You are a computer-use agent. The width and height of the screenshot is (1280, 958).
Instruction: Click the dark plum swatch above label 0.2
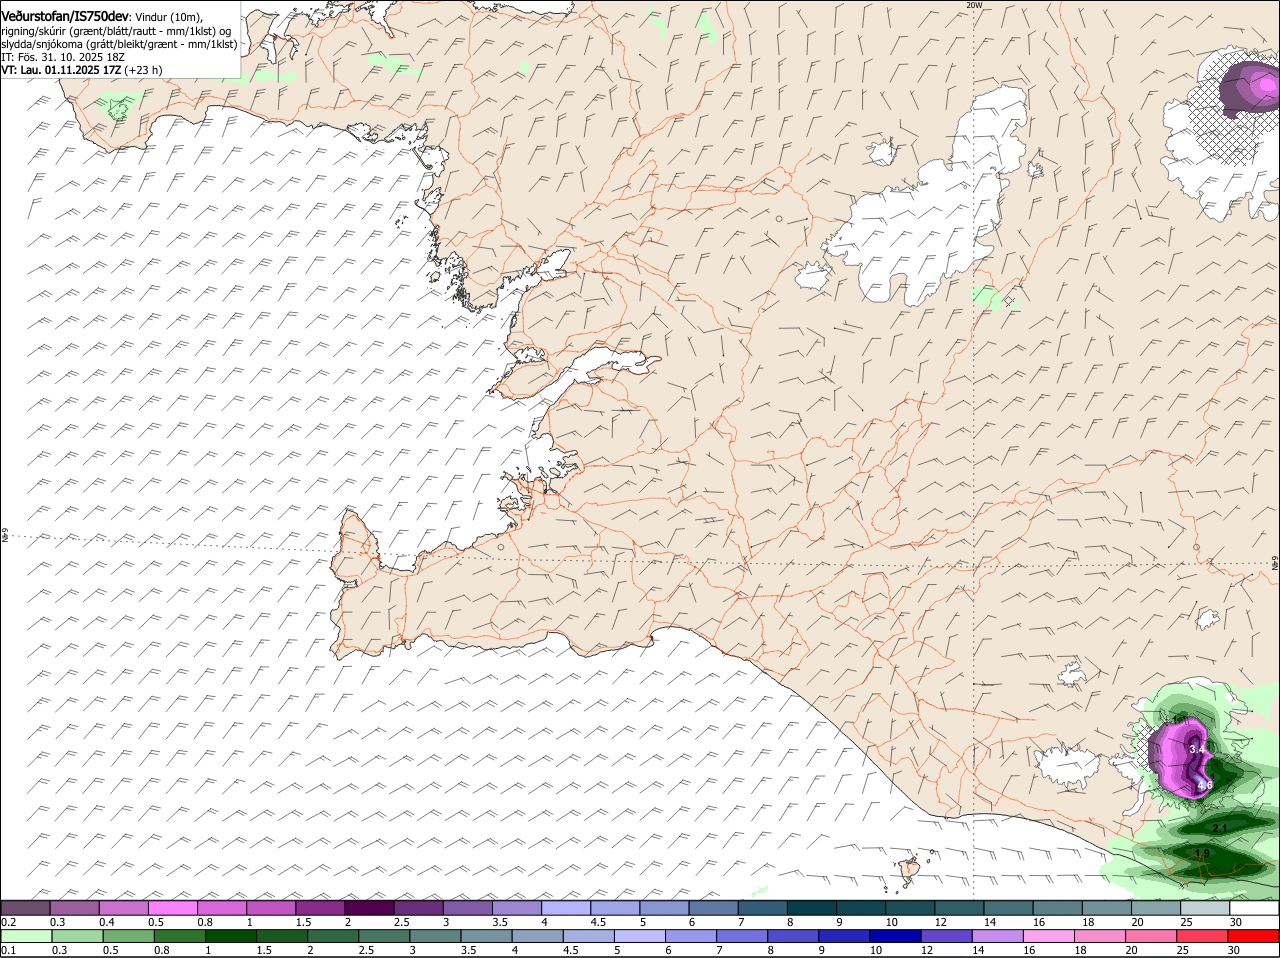26,908
